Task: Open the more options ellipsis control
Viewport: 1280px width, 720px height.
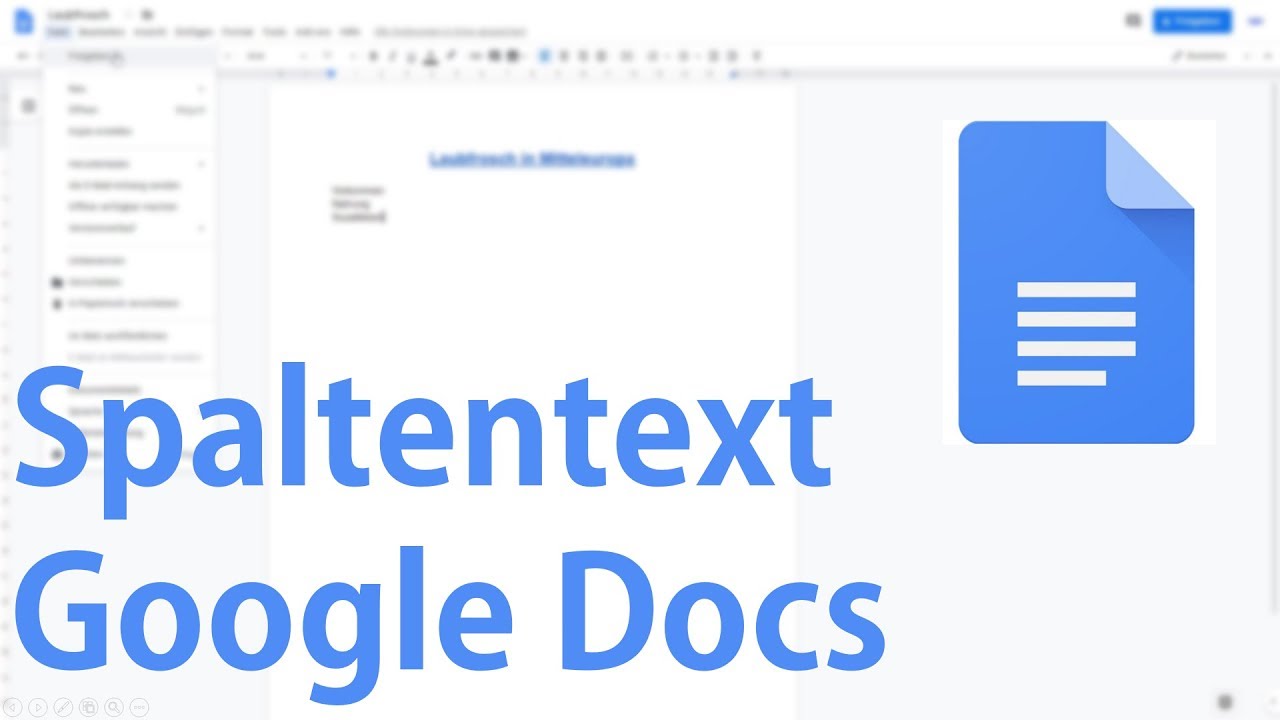Action: point(139,707)
